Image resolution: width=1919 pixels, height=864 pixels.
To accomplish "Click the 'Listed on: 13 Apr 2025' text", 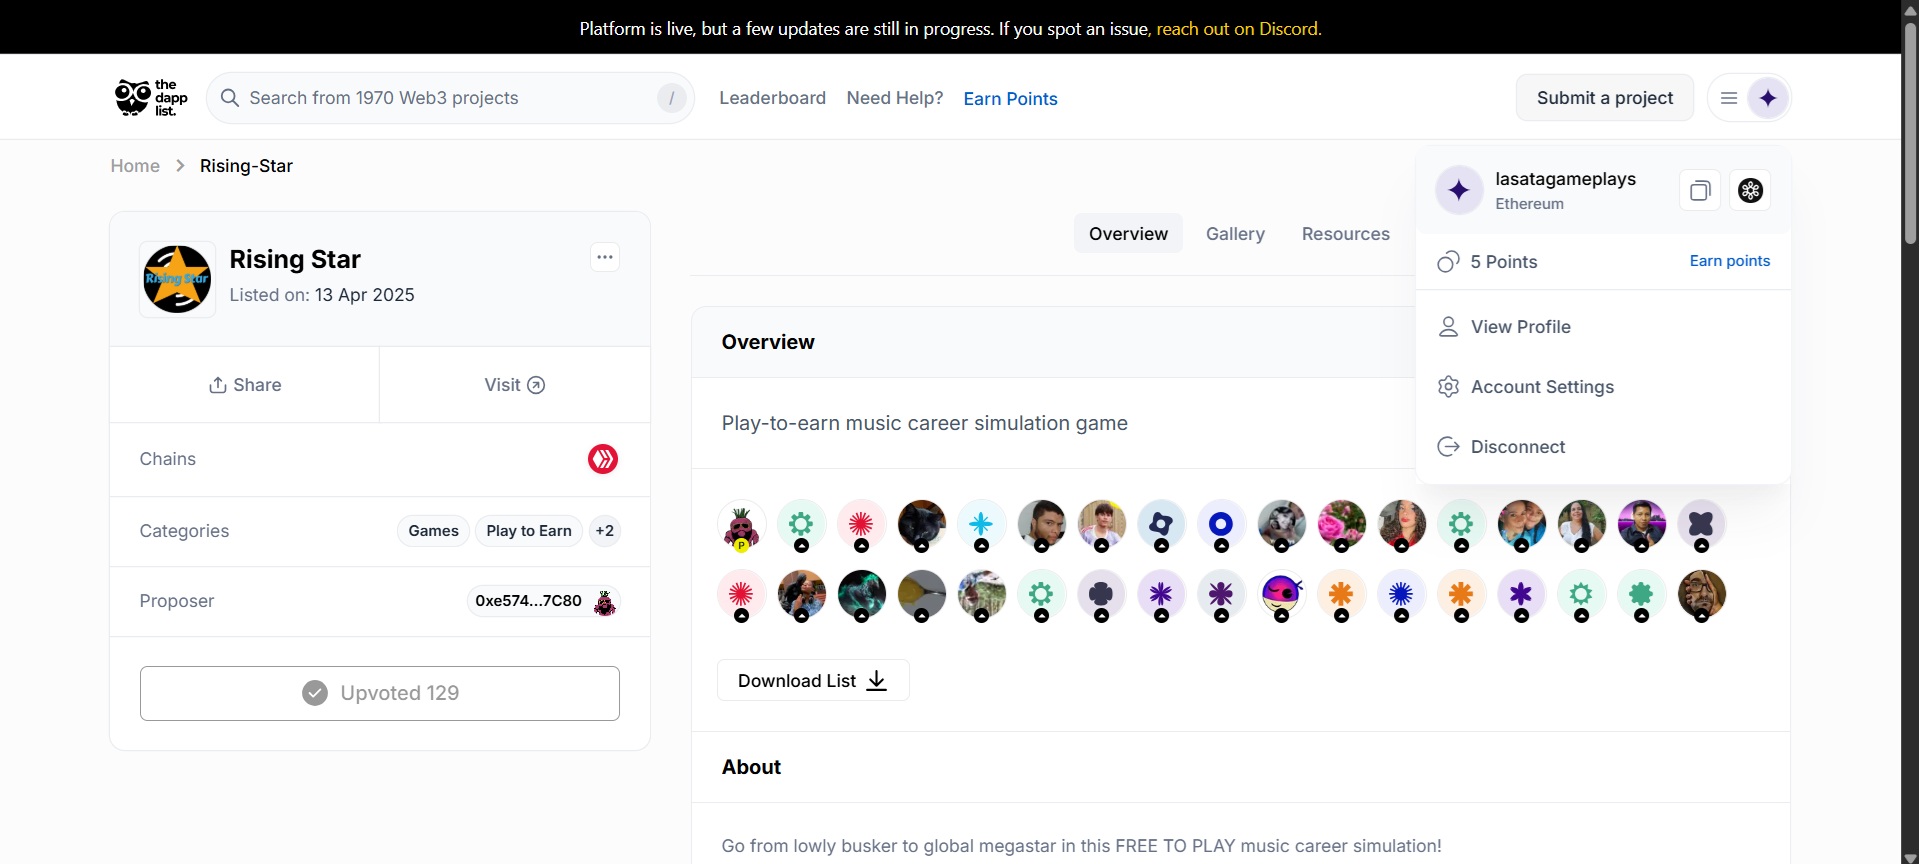I will (x=322, y=295).
